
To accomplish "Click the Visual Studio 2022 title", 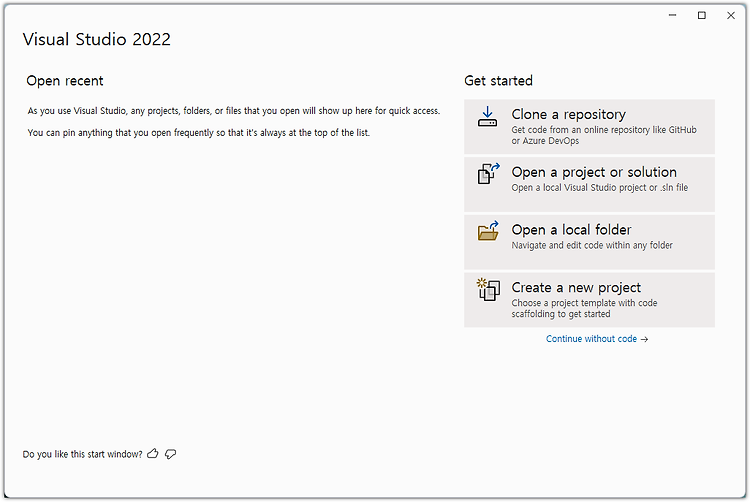I will pyautogui.click(x=97, y=39).
